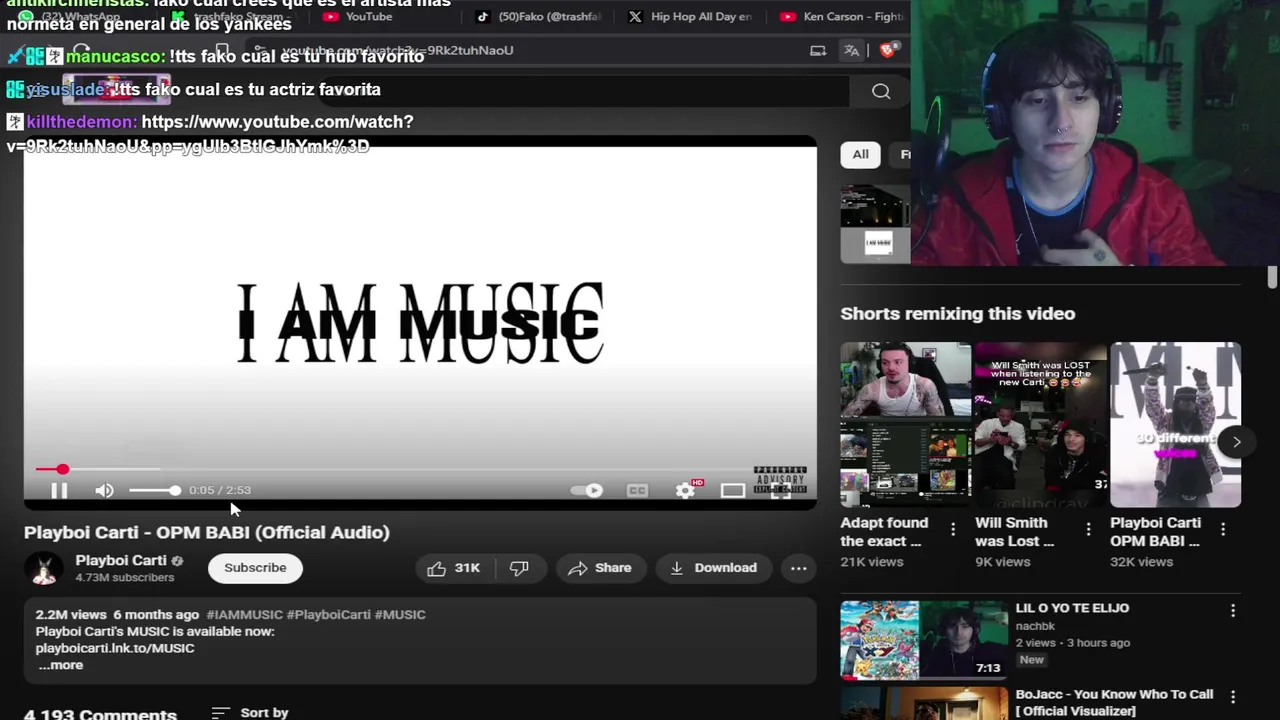Adjust the video volume slider
Viewport: 1280px width, 720px height.
pyautogui.click(x=154, y=490)
